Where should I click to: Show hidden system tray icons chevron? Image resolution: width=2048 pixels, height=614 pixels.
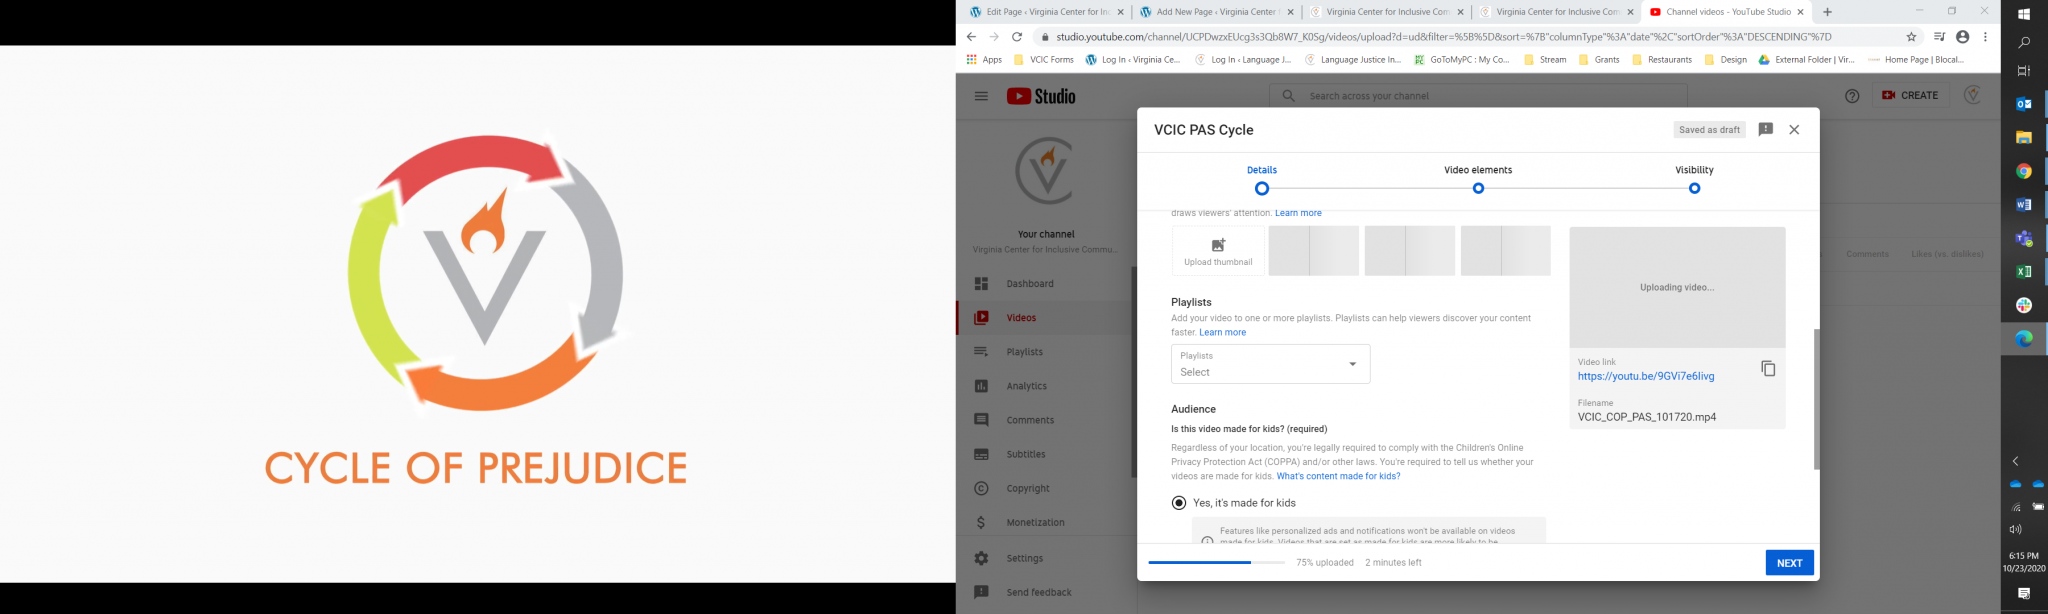2015,461
